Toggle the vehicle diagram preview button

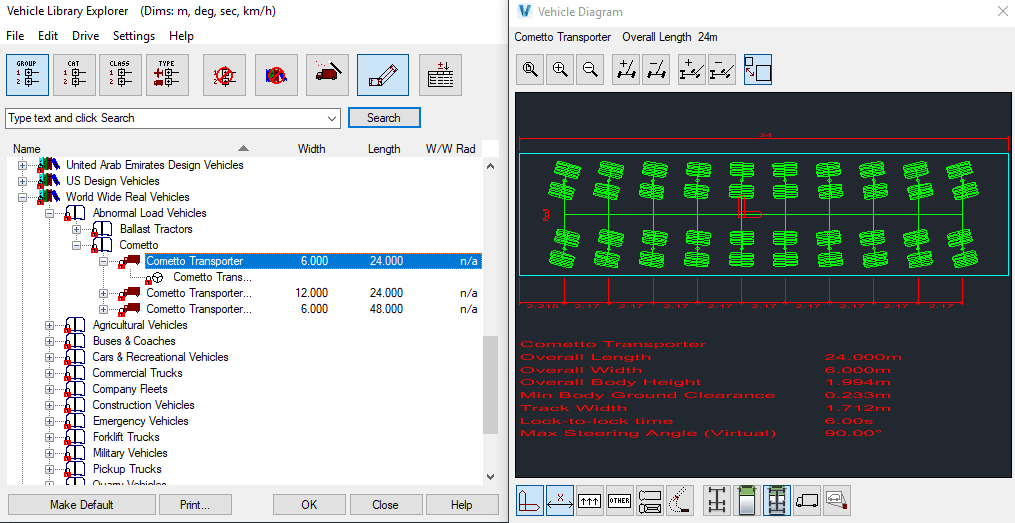click(x=383, y=75)
